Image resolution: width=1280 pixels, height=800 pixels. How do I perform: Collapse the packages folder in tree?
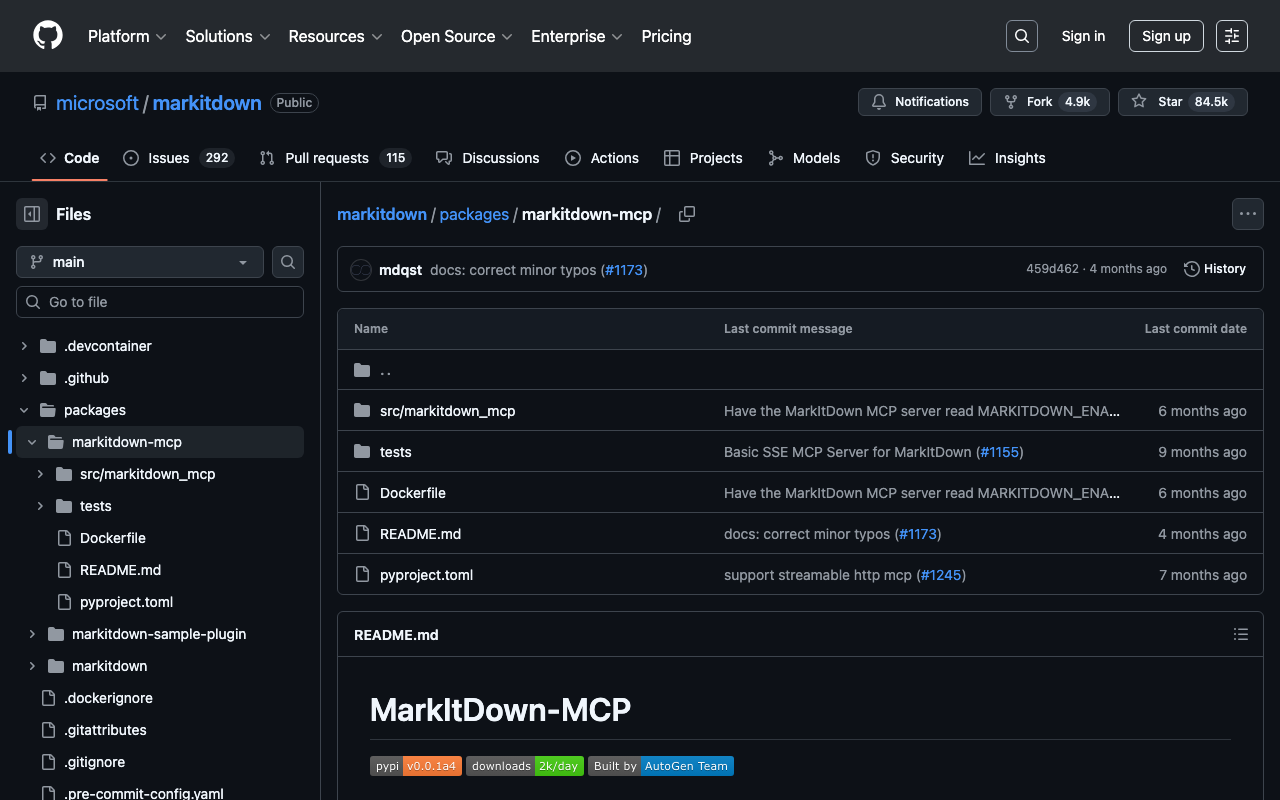point(24,410)
